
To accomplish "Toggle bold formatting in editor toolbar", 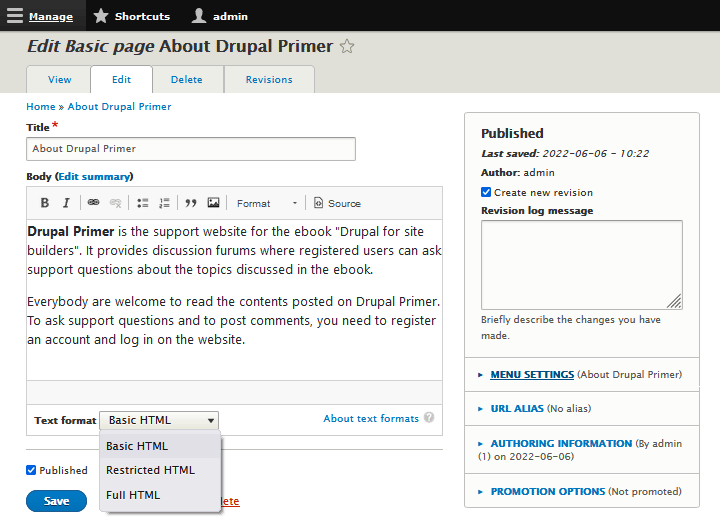I will pyautogui.click(x=45, y=203).
